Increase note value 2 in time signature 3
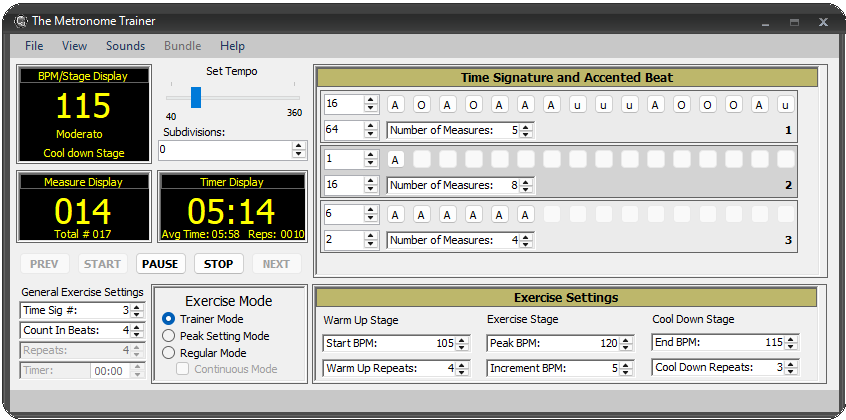The height and width of the screenshot is (420, 846). pos(370,235)
